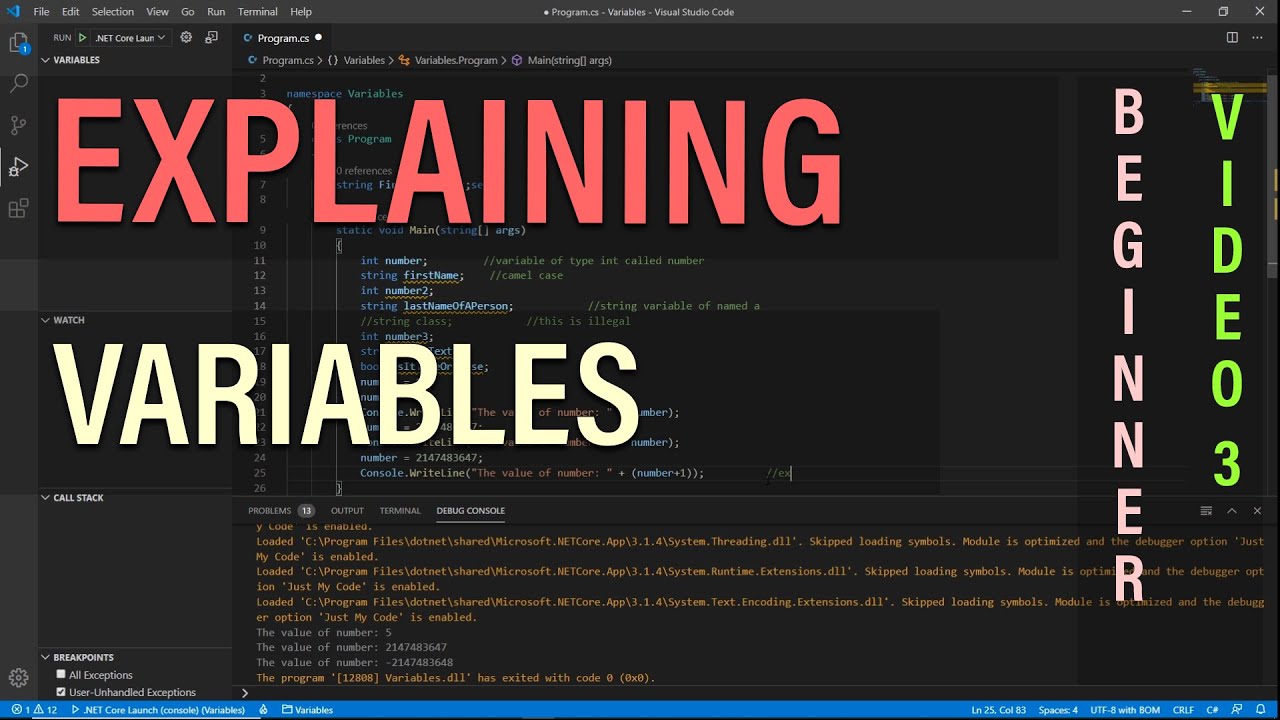Click code line 25 Console.WriteLine
This screenshot has height=720, width=1280.
[x=532, y=473]
